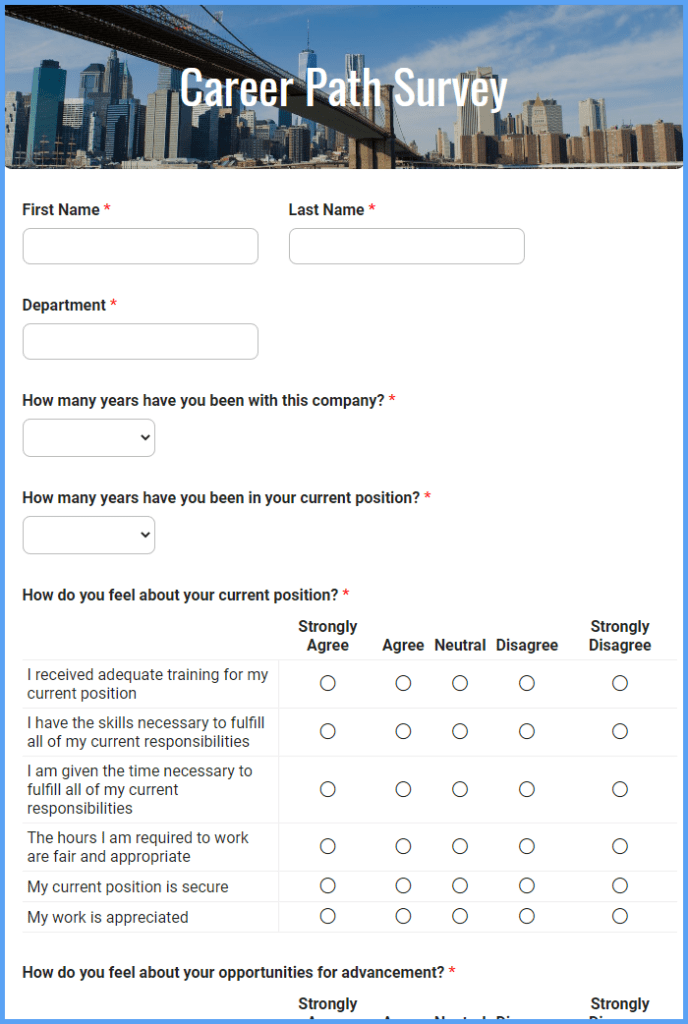The image size is (688, 1024).
Task: Select Strongly Disagree for my work is appreciated
Action: click(619, 916)
